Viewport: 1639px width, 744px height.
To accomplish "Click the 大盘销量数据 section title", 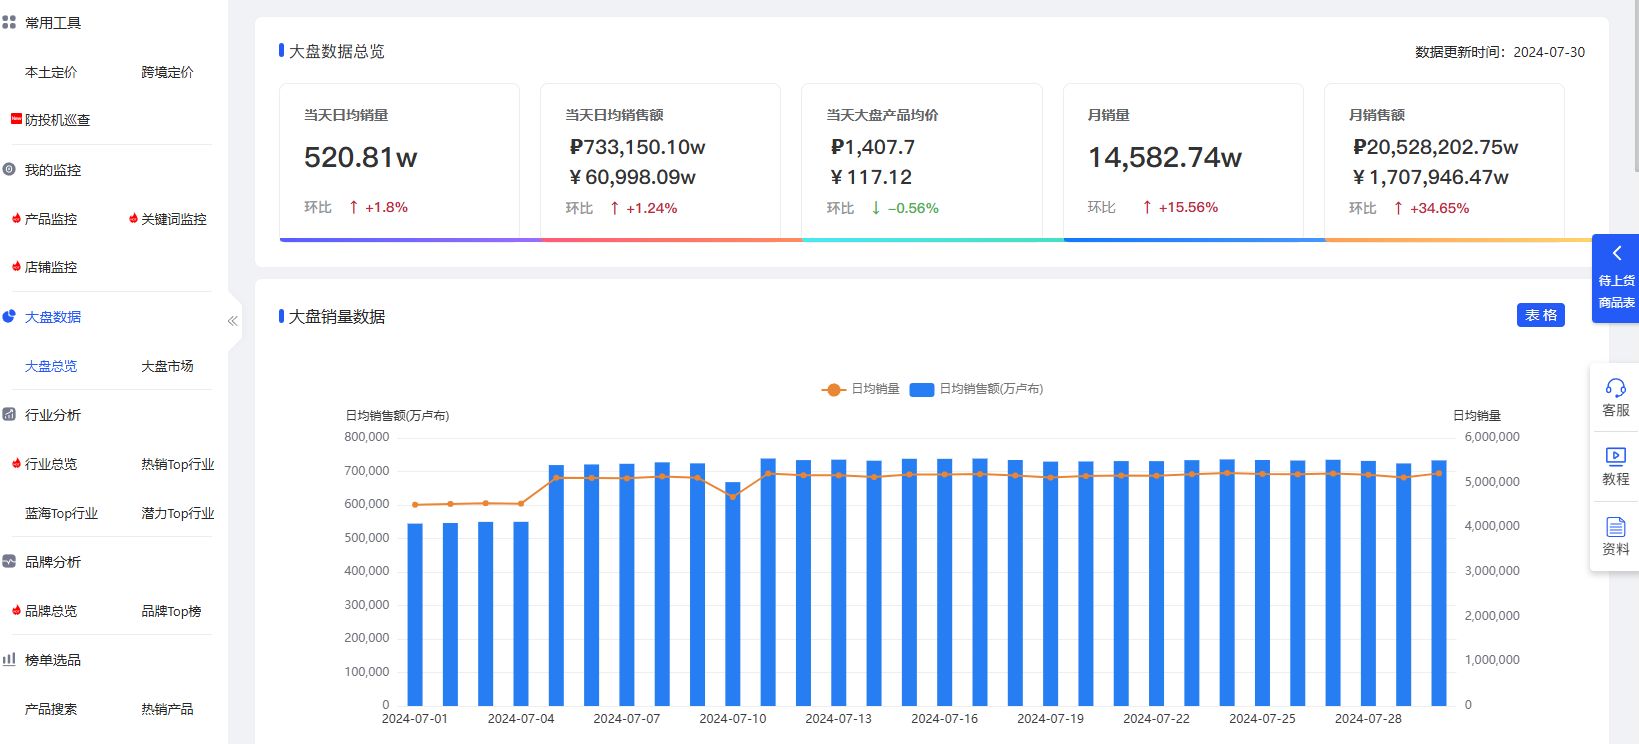I will (x=337, y=316).
